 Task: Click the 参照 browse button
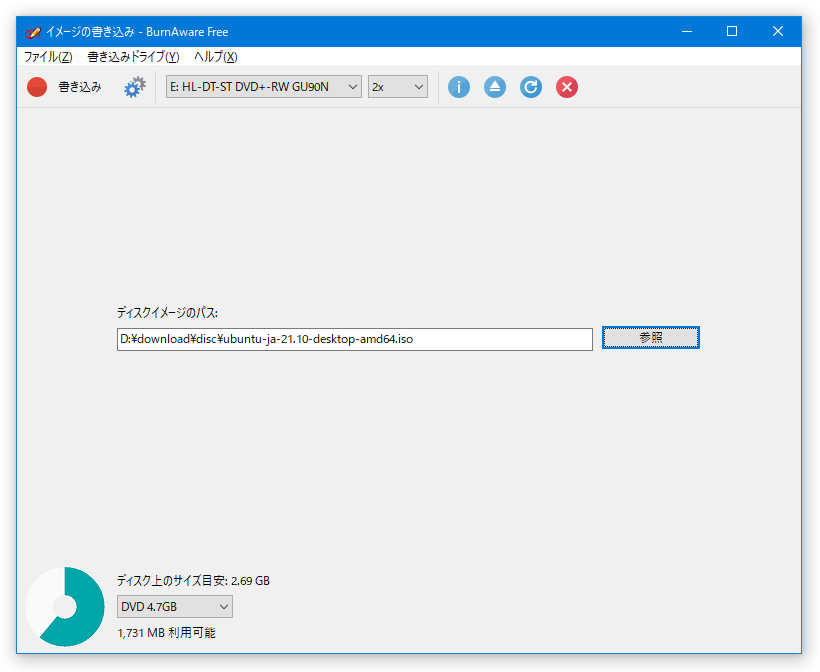pyautogui.click(x=651, y=338)
